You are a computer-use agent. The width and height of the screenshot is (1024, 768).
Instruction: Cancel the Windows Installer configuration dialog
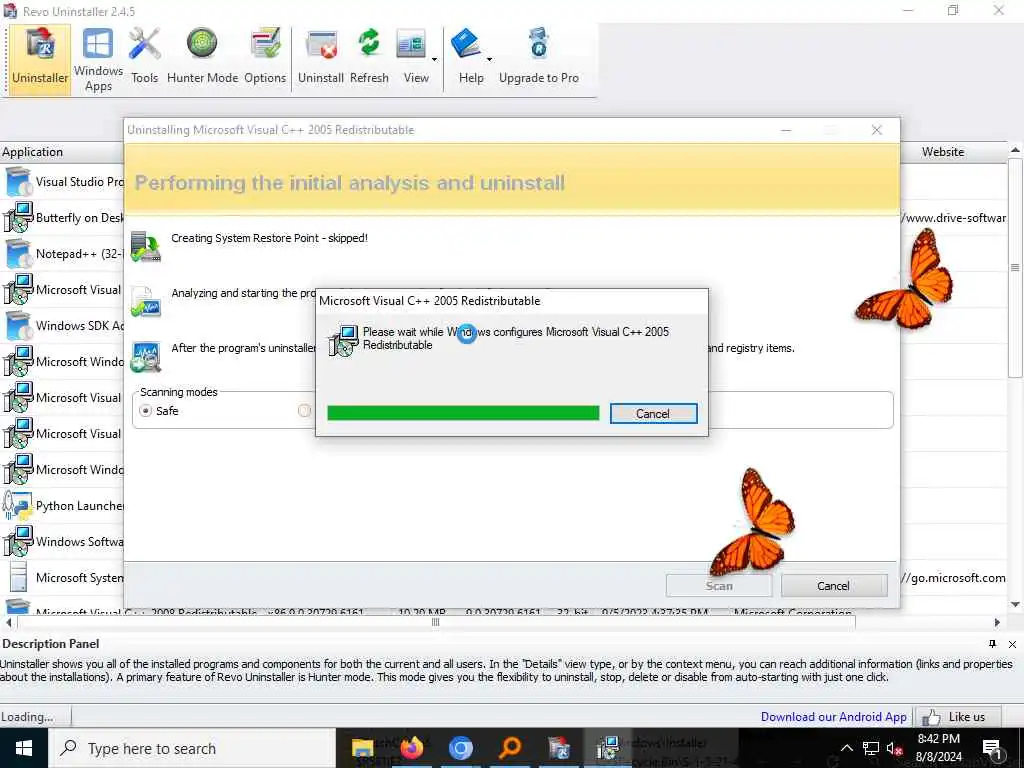pos(653,413)
